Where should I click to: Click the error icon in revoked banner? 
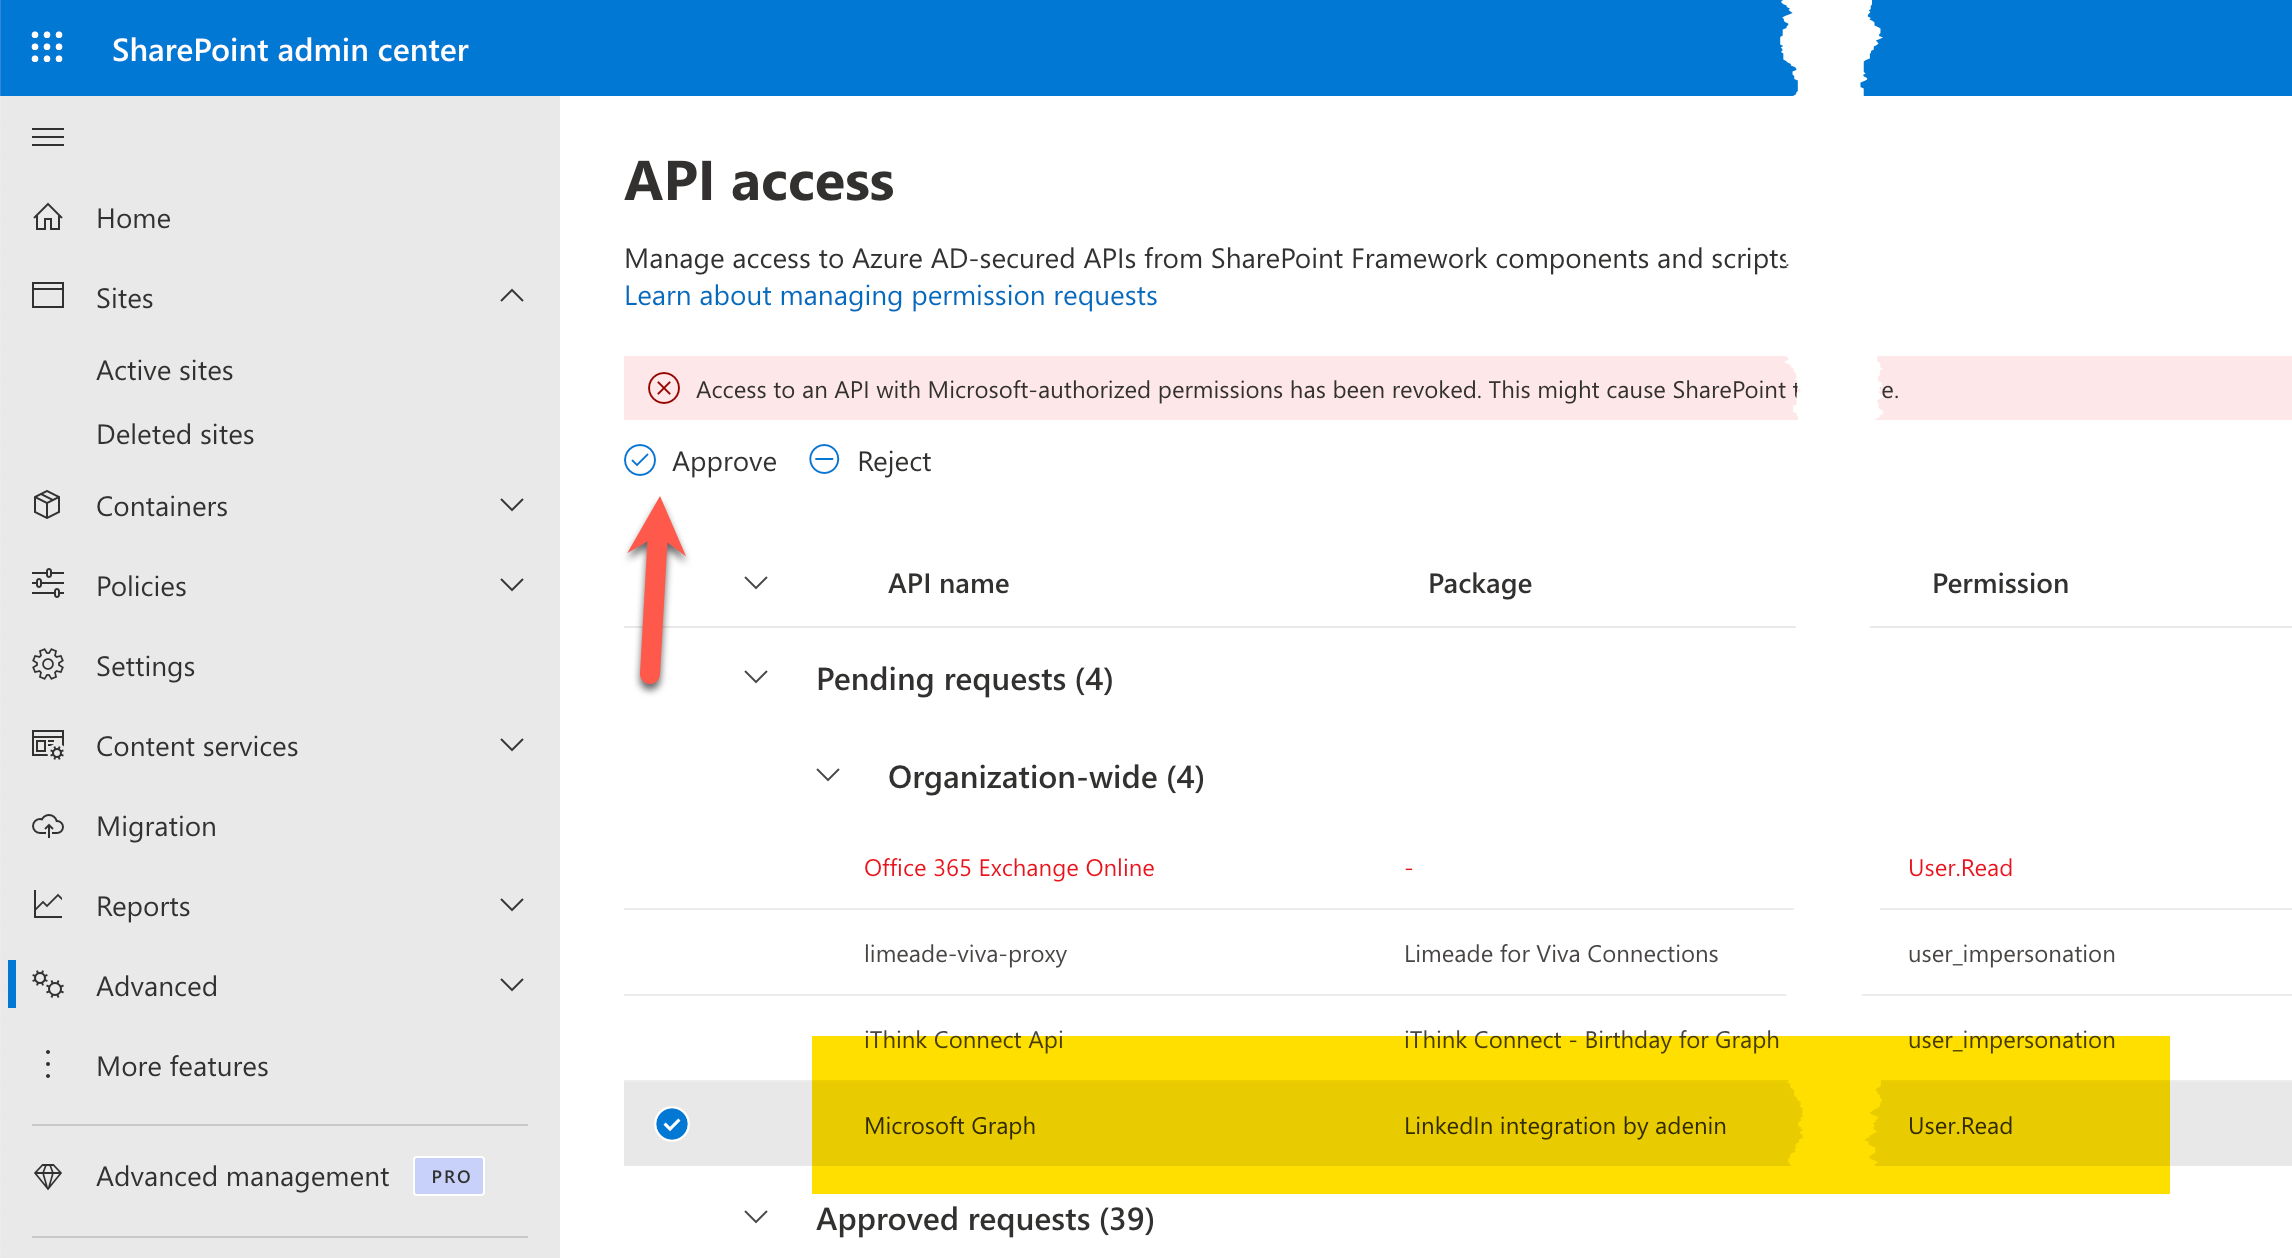(x=664, y=388)
